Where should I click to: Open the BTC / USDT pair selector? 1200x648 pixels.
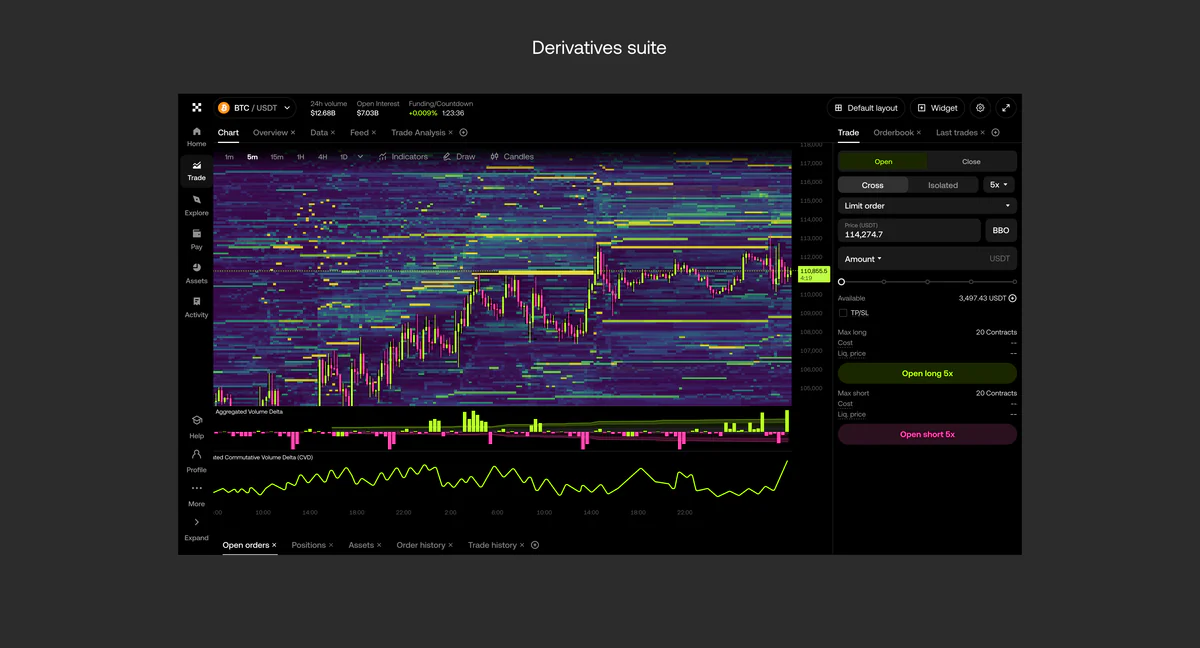click(x=254, y=108)
